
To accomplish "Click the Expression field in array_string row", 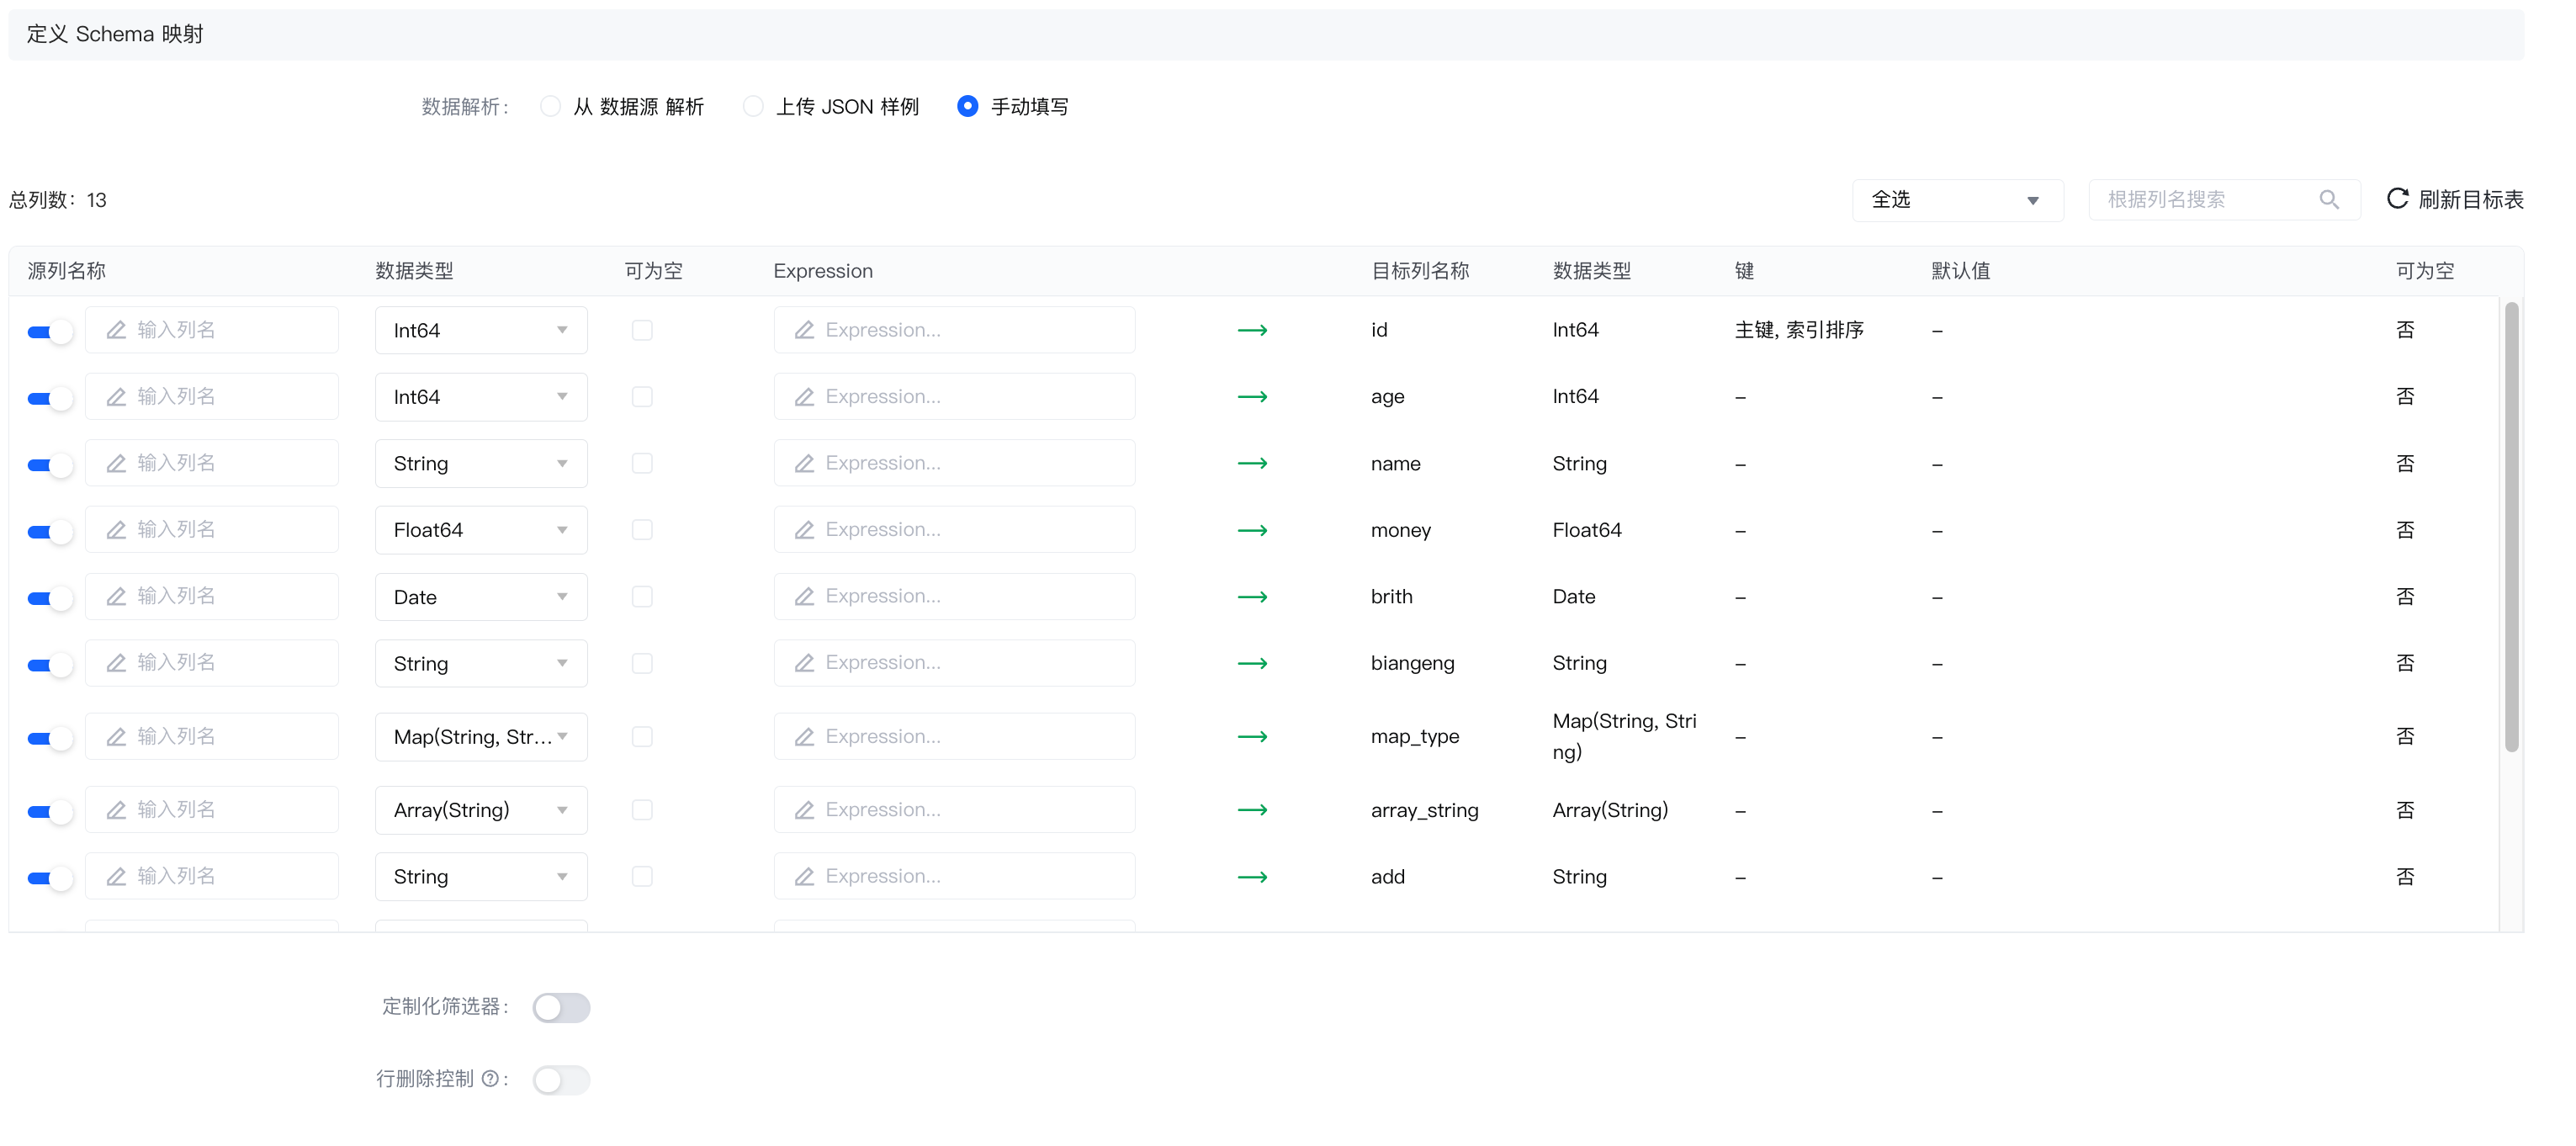I will click(x=954, y=810).
